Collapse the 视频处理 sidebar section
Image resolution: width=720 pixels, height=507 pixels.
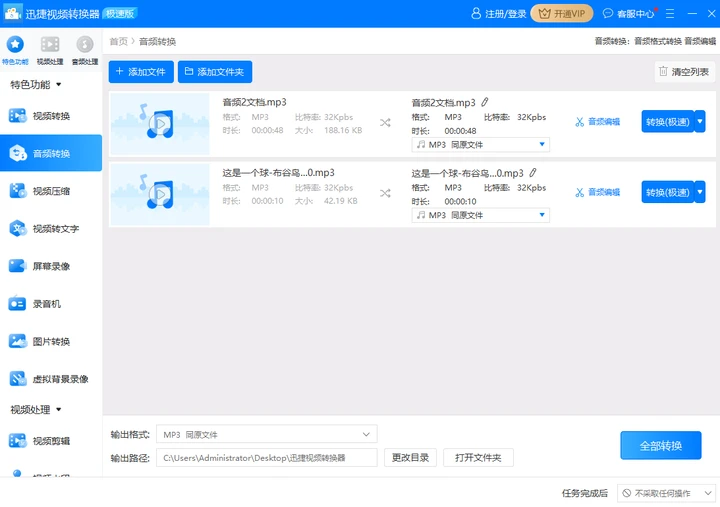coord(36,409)
